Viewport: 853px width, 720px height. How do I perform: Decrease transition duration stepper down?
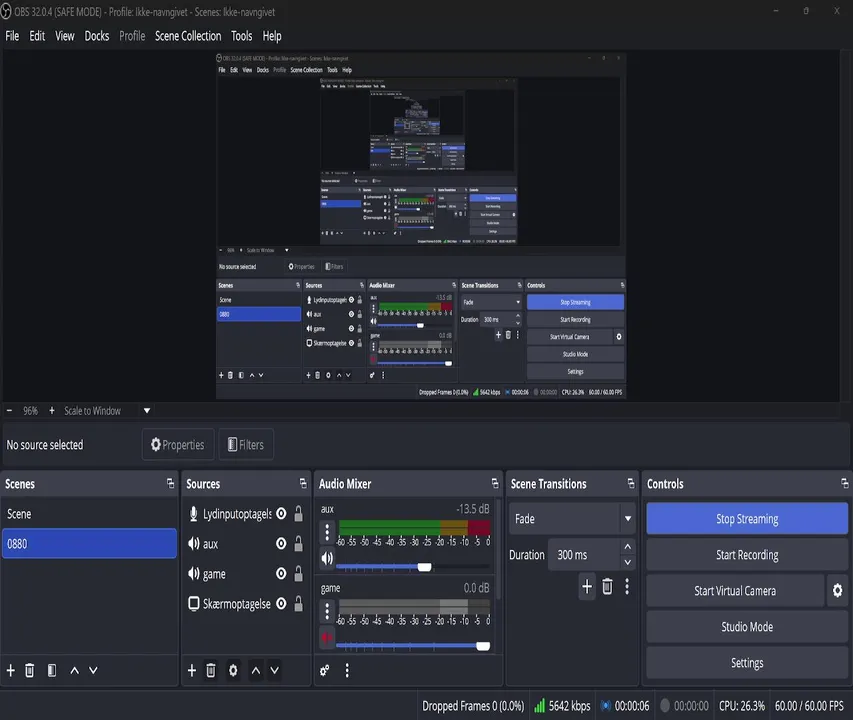pyautogui.click(x=628, y=562)
